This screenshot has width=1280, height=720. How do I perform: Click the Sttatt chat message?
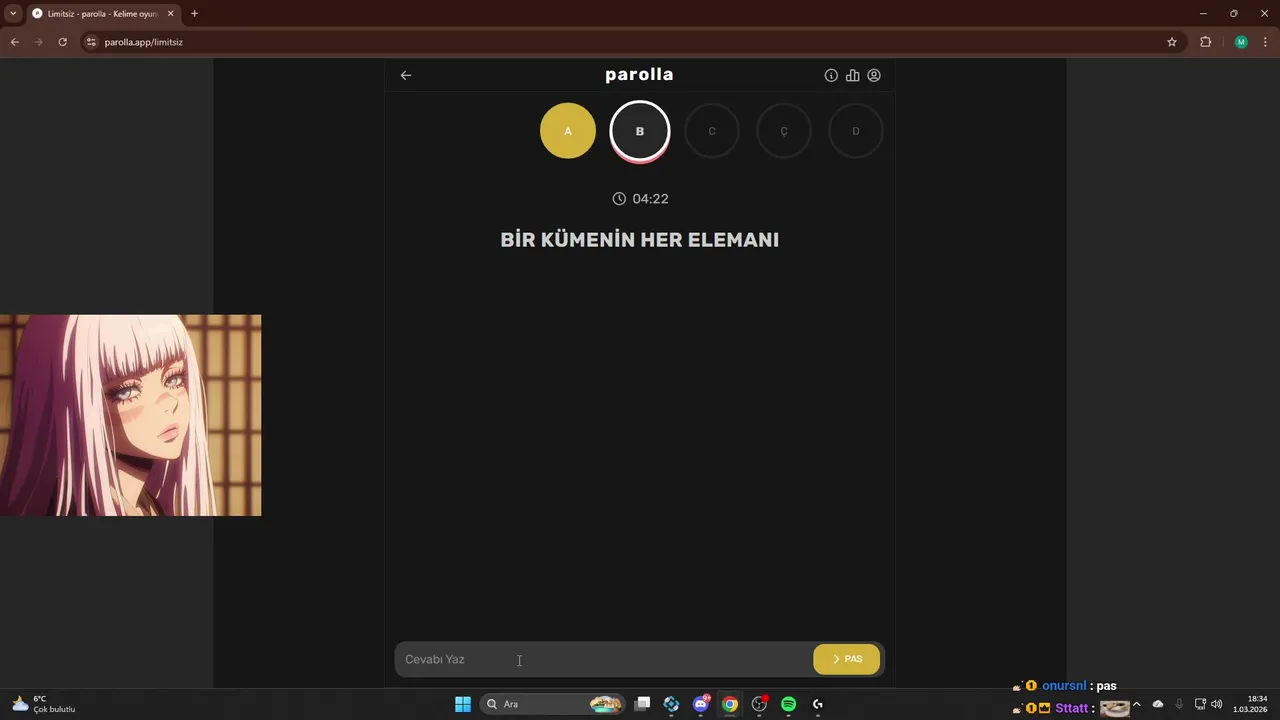(1071, 708)
